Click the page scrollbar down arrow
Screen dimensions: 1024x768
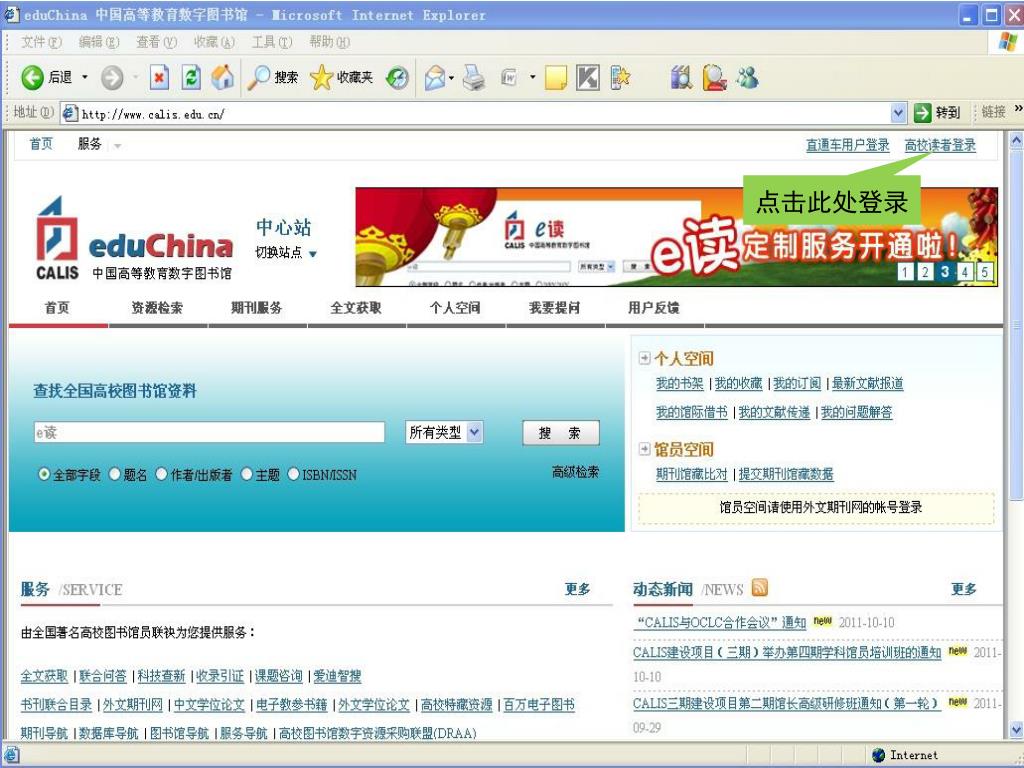1016,729
